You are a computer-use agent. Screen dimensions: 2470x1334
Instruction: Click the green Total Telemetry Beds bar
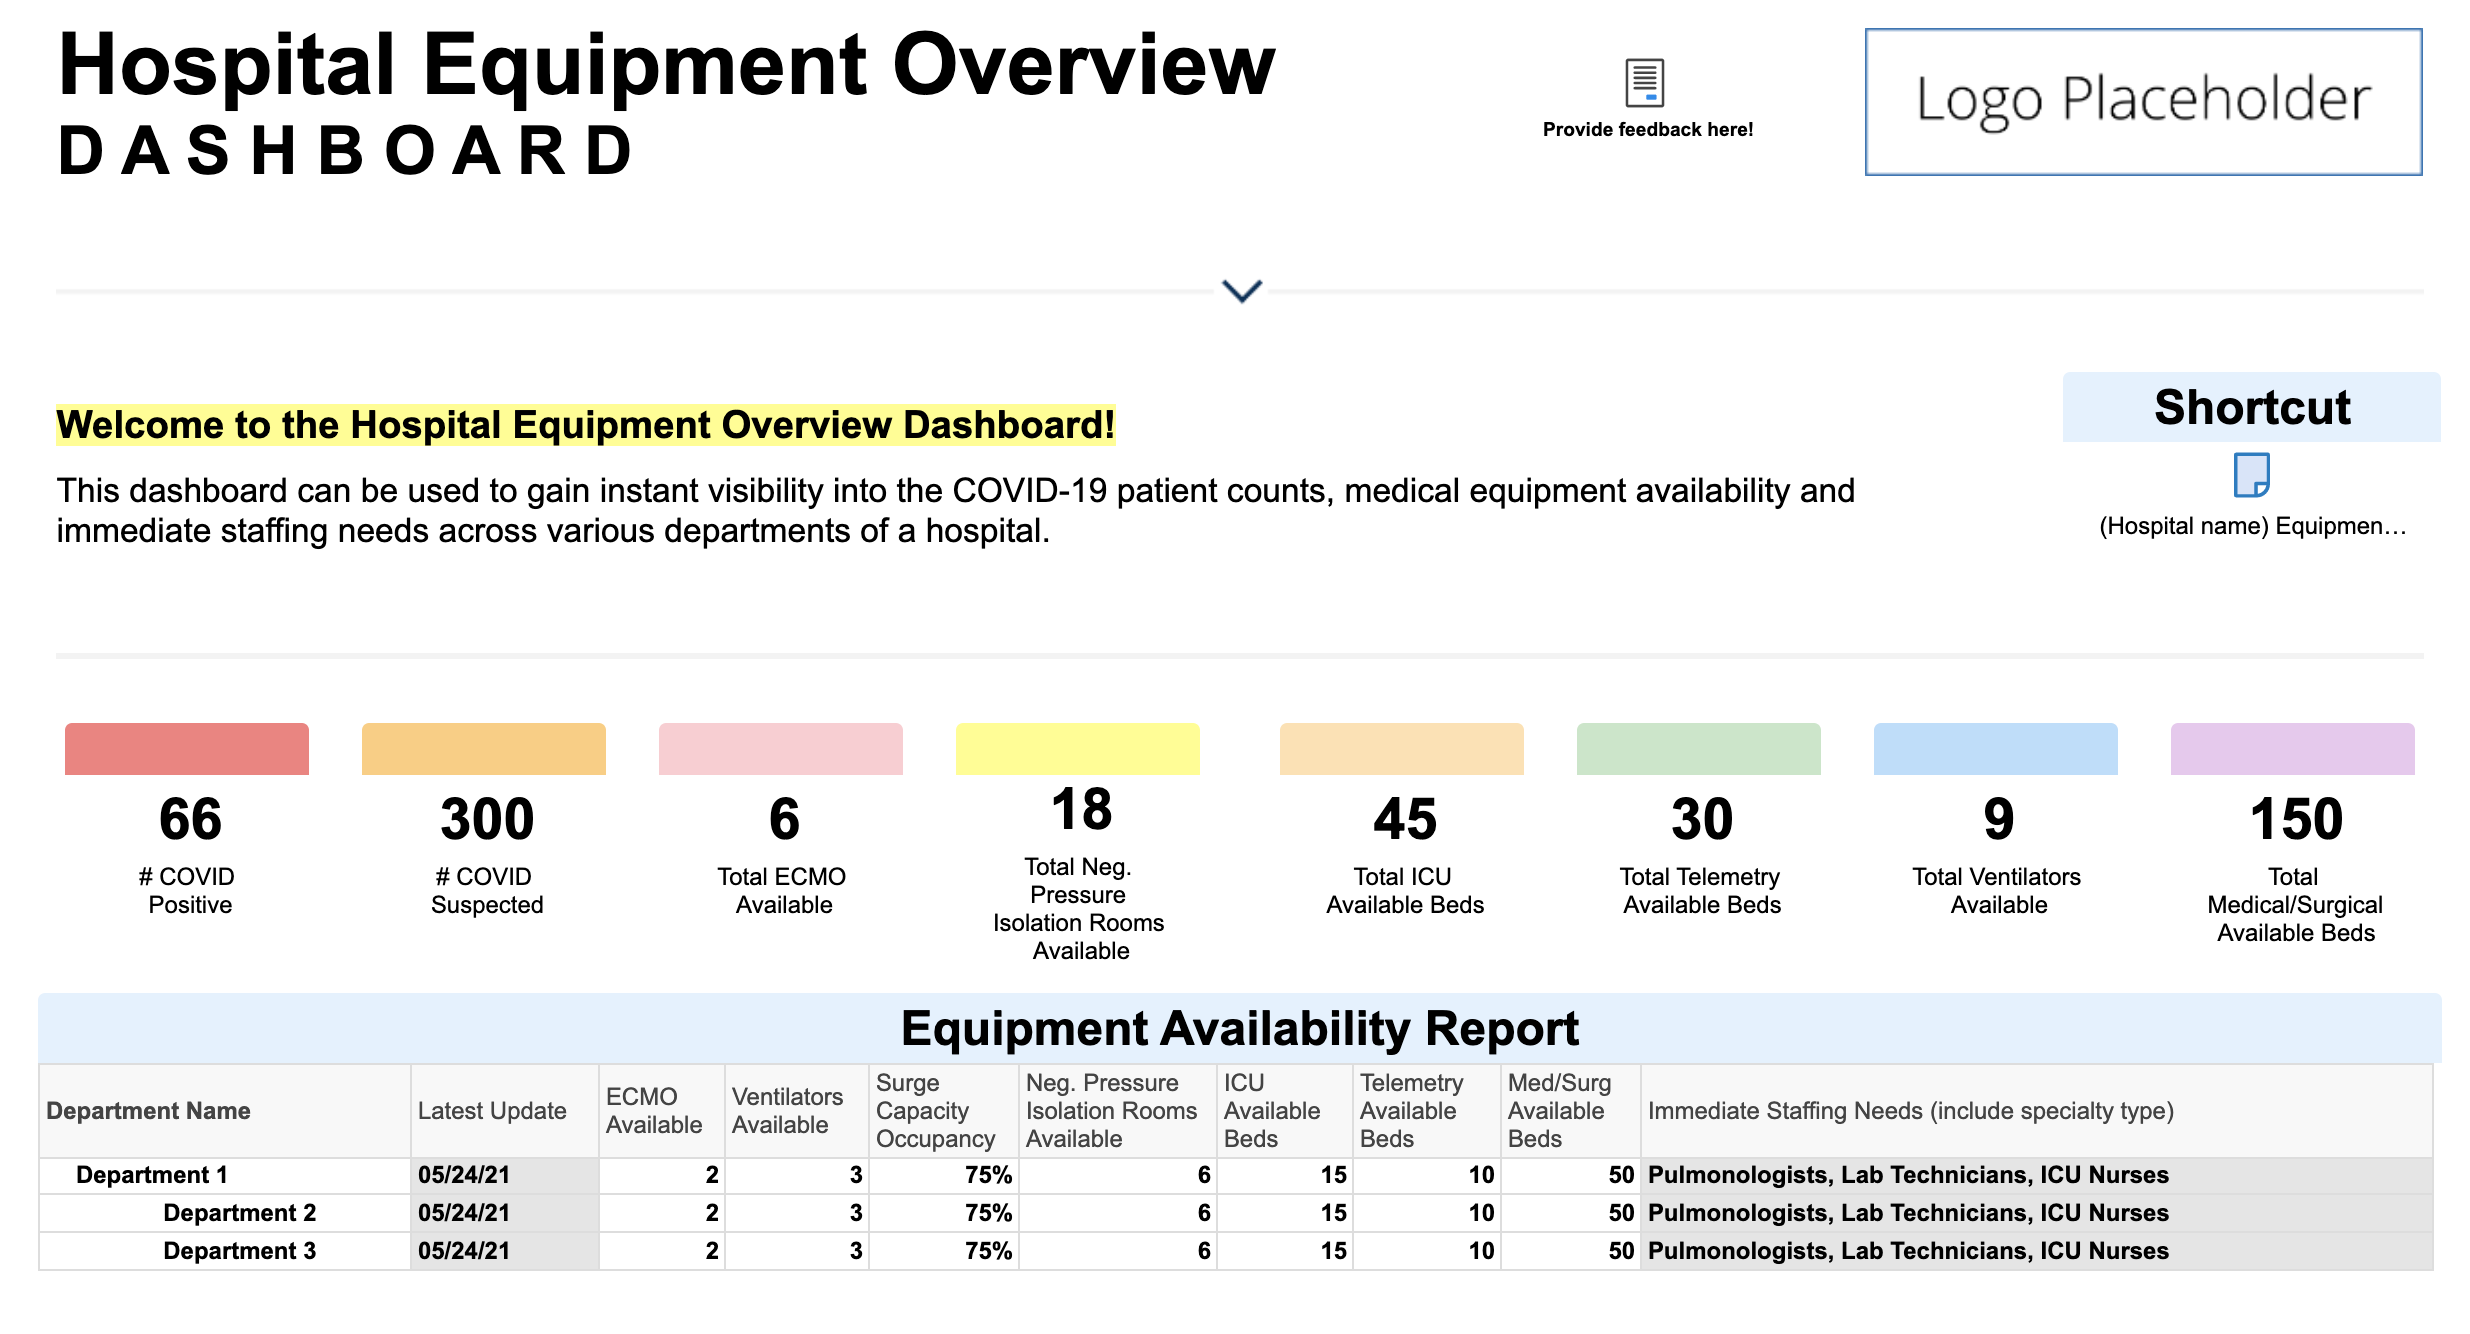point(1698,749)
